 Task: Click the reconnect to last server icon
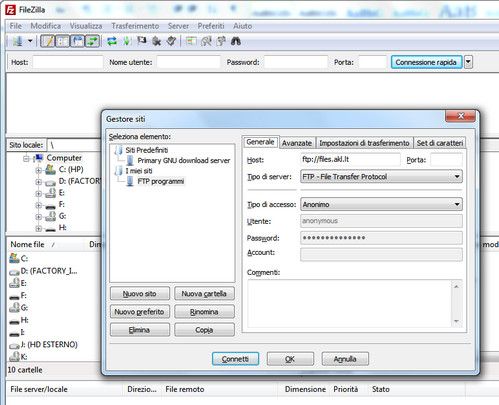point(171,41)
